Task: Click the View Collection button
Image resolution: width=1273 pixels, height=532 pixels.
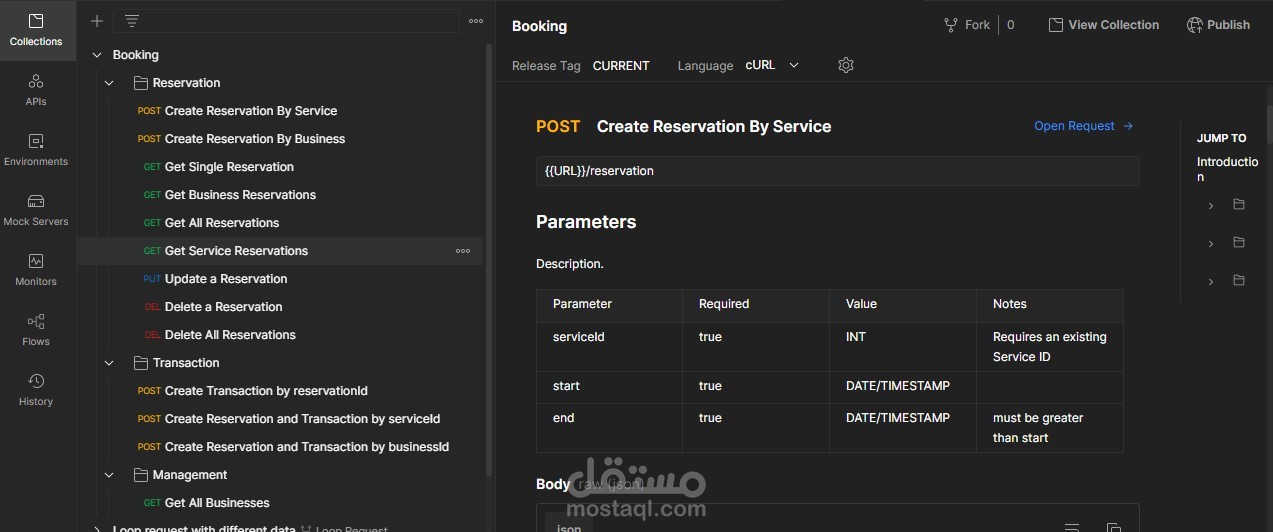Action: (1104, 25)
